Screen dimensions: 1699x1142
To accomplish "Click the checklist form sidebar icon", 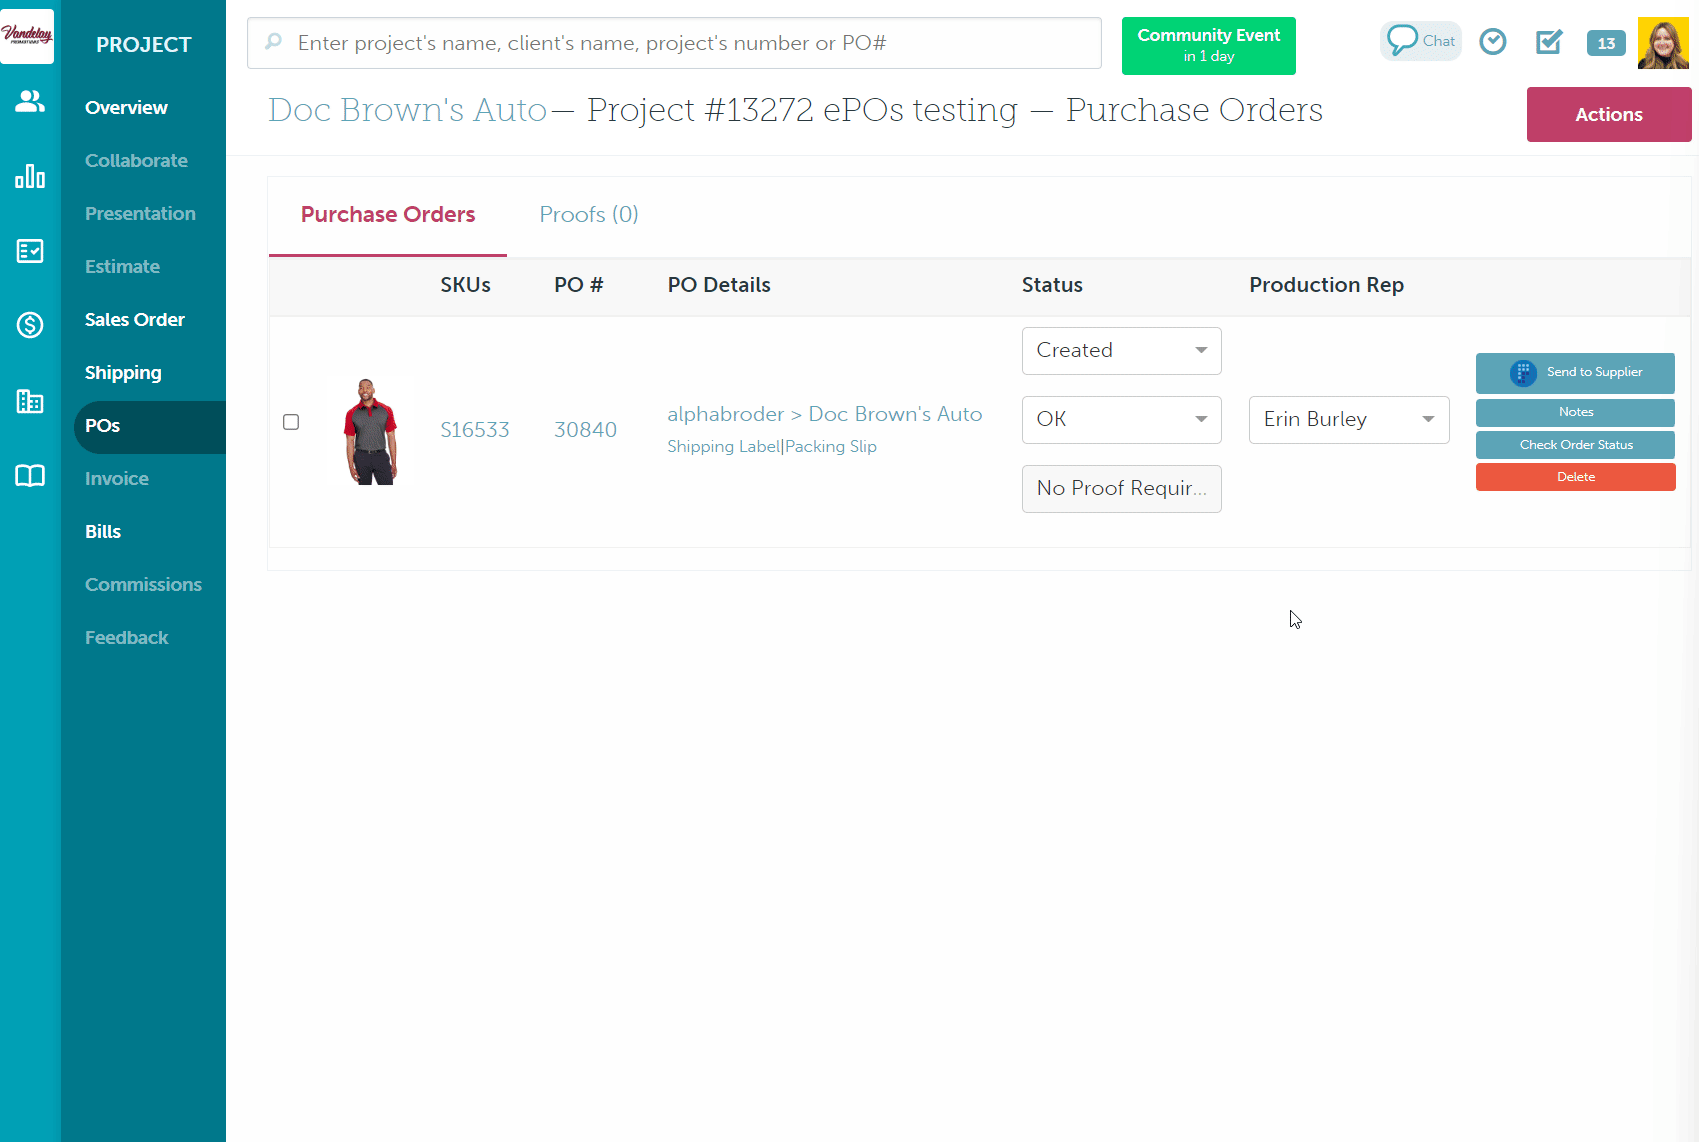I will tap(30, 251).
